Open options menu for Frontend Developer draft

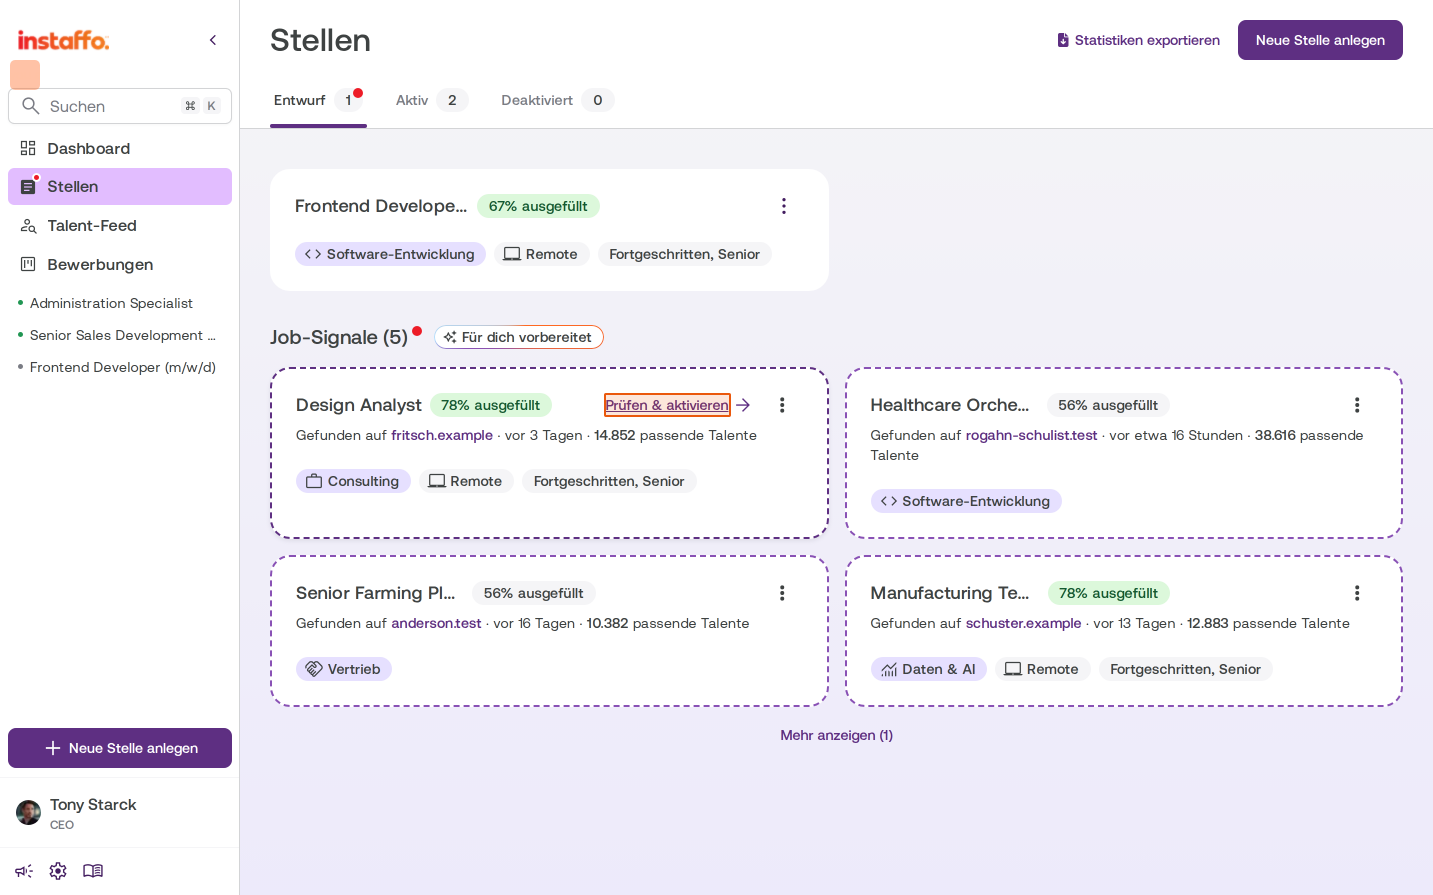click(x=784, y=206)
